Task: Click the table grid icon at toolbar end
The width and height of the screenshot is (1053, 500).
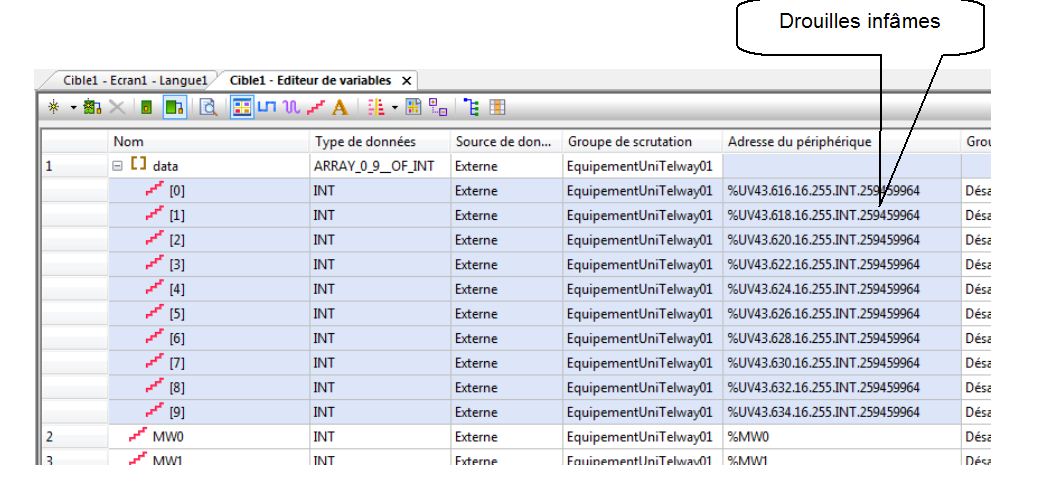Action: [496, 107]
